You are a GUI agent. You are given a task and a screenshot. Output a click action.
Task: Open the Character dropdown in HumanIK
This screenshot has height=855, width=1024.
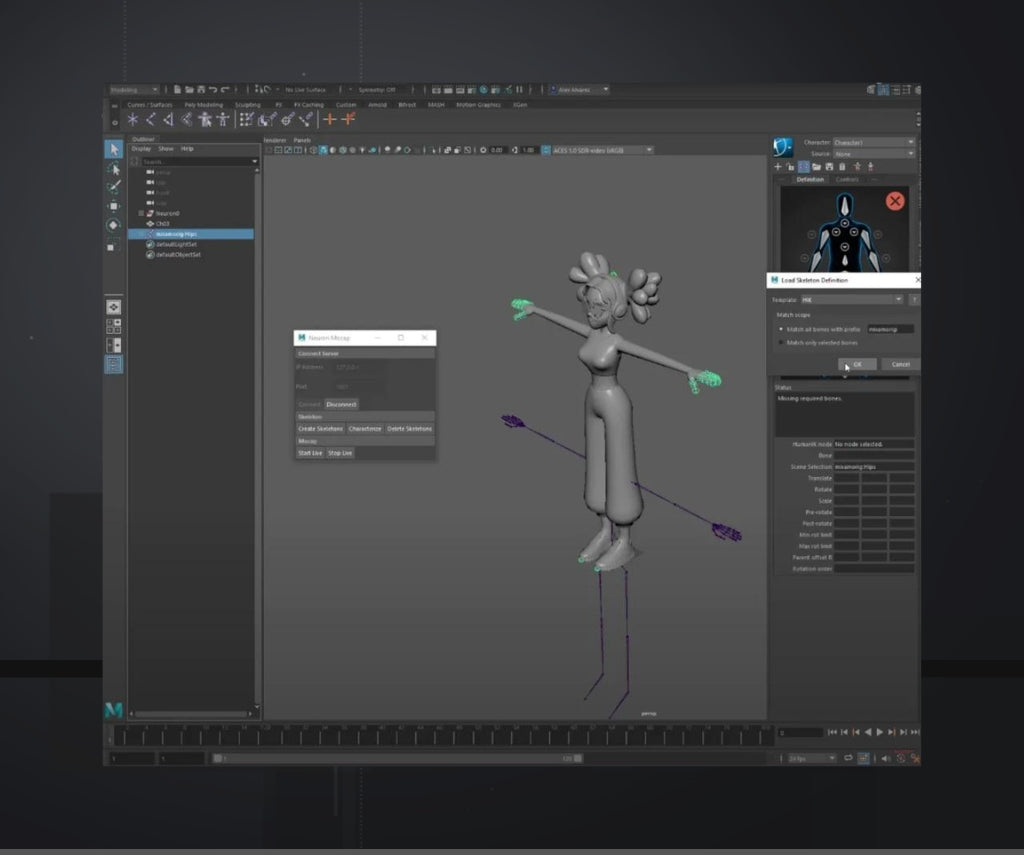coord(874,142)
